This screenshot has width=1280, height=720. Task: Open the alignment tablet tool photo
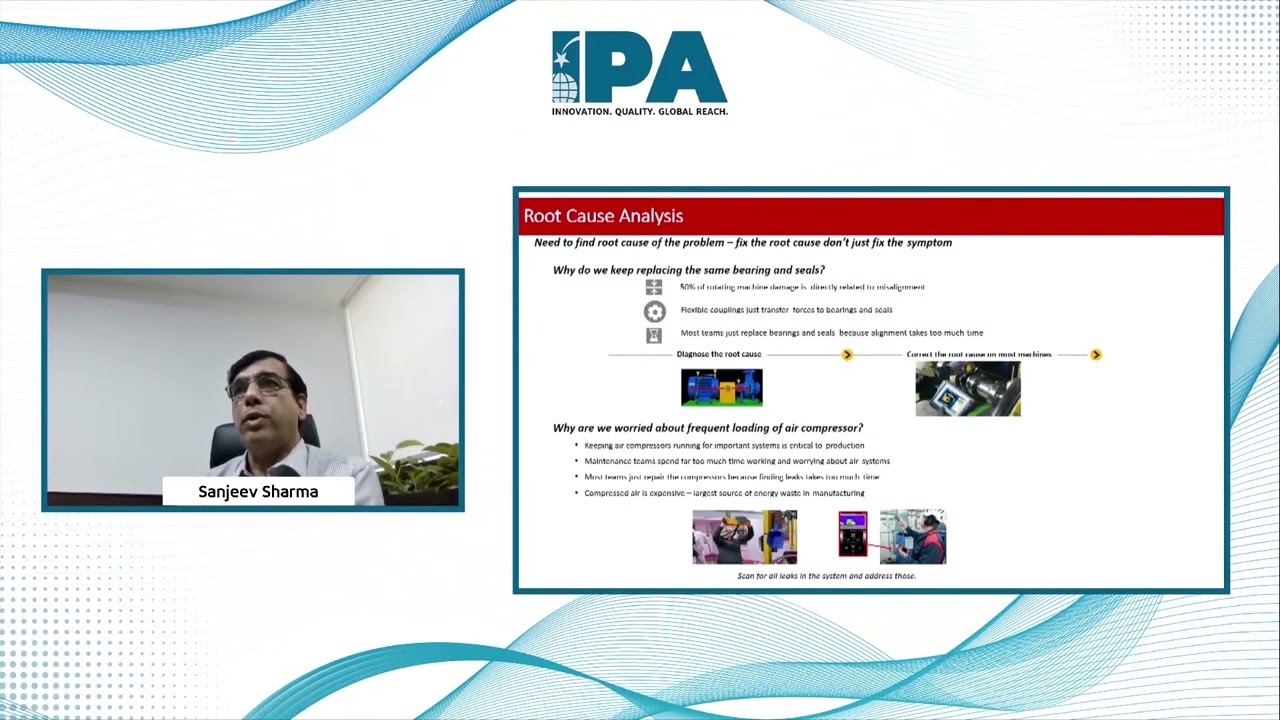(967, 389)
